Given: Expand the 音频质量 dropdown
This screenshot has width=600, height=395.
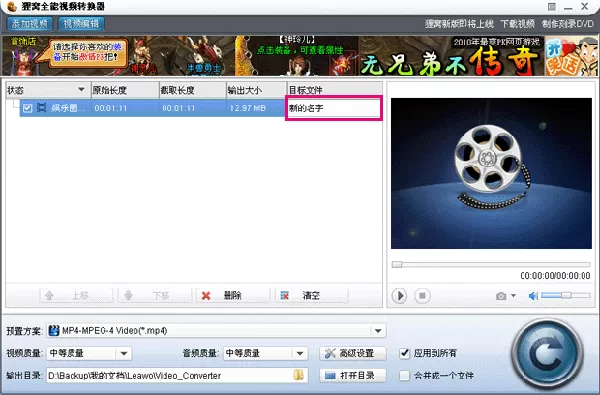Looking at the screenshot, I should coord(300,353).
